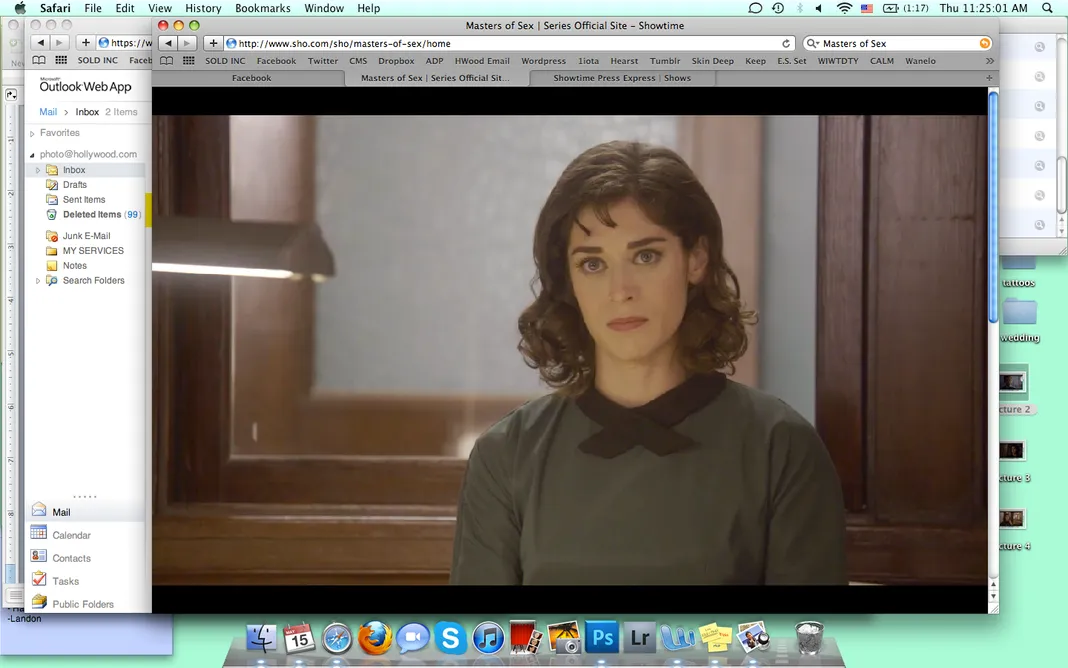Open the reading list book icon in Showtime window
This screenshot has width=1068, height=668.
167,61
